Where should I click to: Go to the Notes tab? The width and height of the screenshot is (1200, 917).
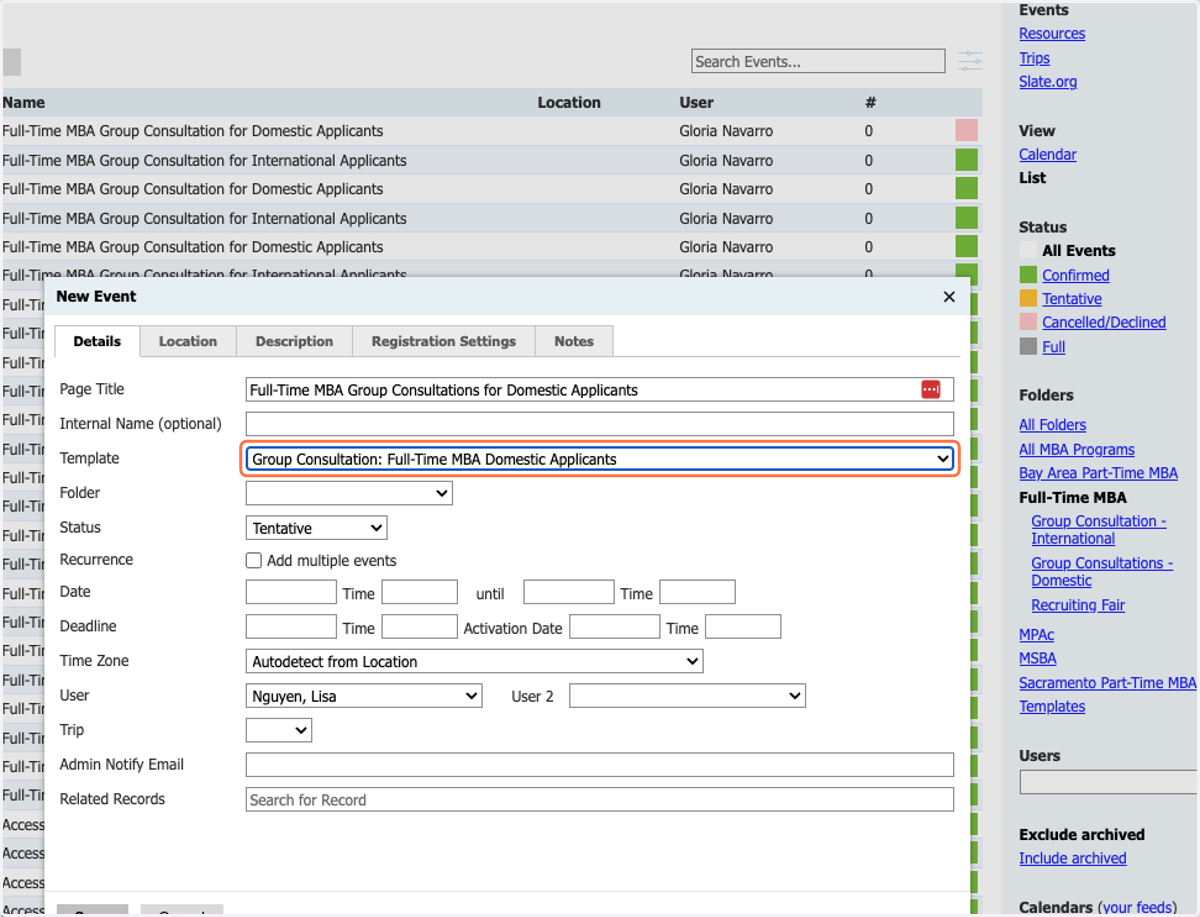click(x=574, y=341)
